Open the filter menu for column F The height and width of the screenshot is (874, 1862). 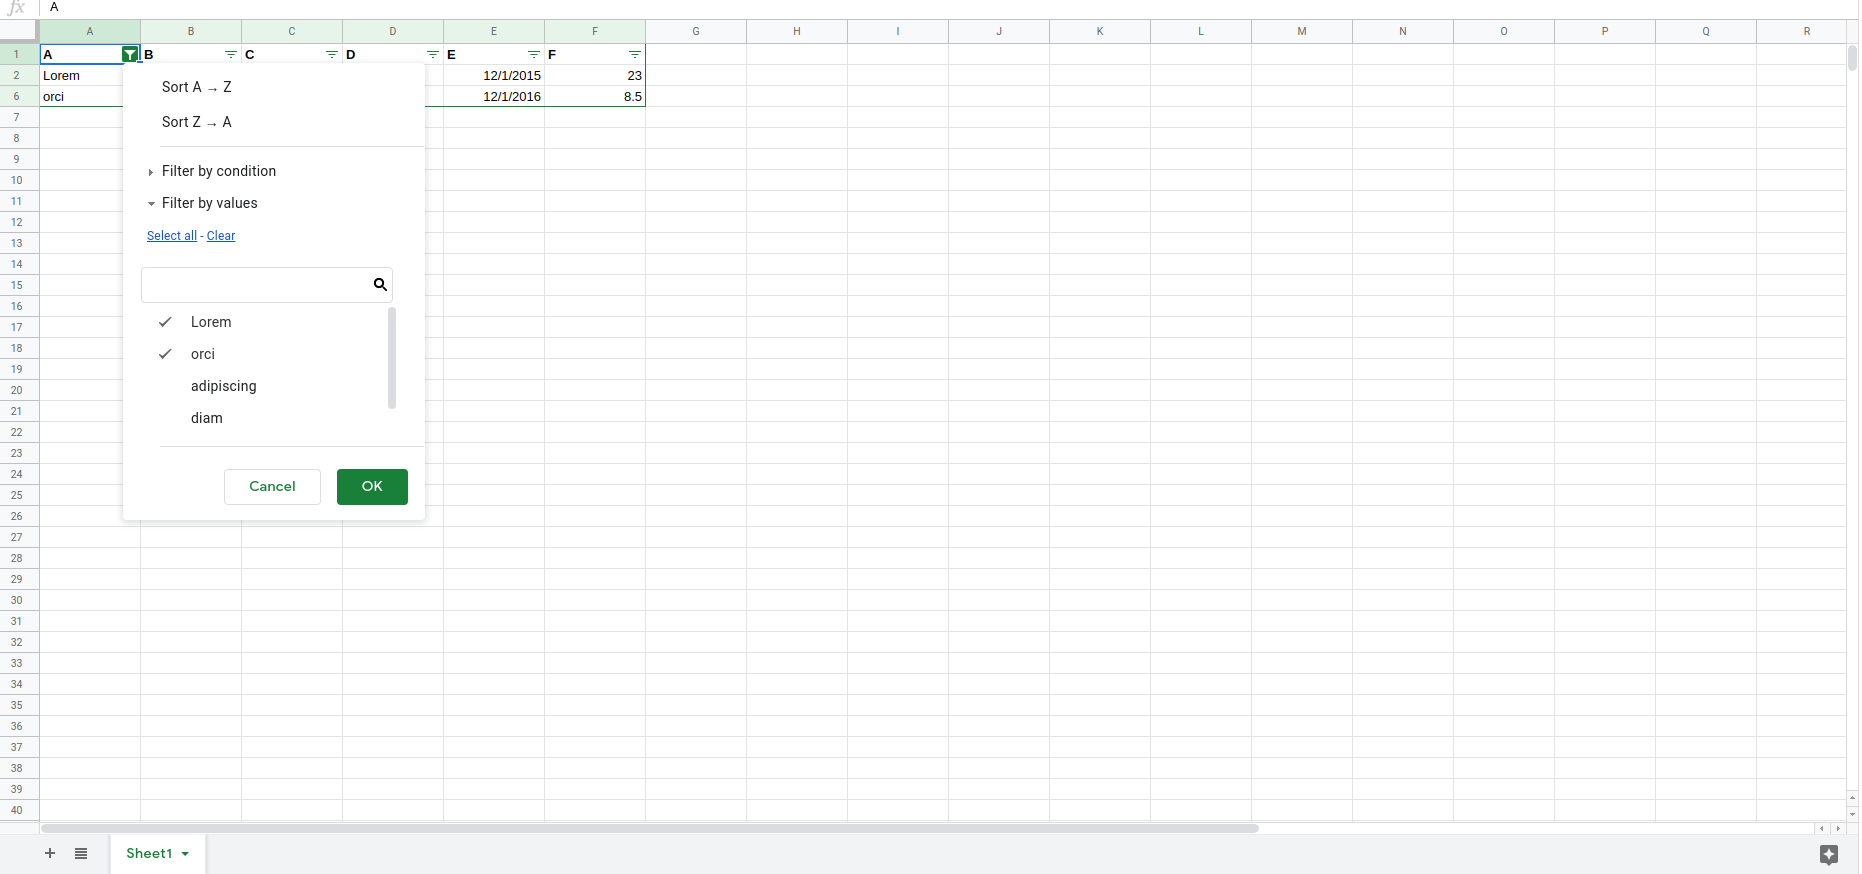point(635,55)
